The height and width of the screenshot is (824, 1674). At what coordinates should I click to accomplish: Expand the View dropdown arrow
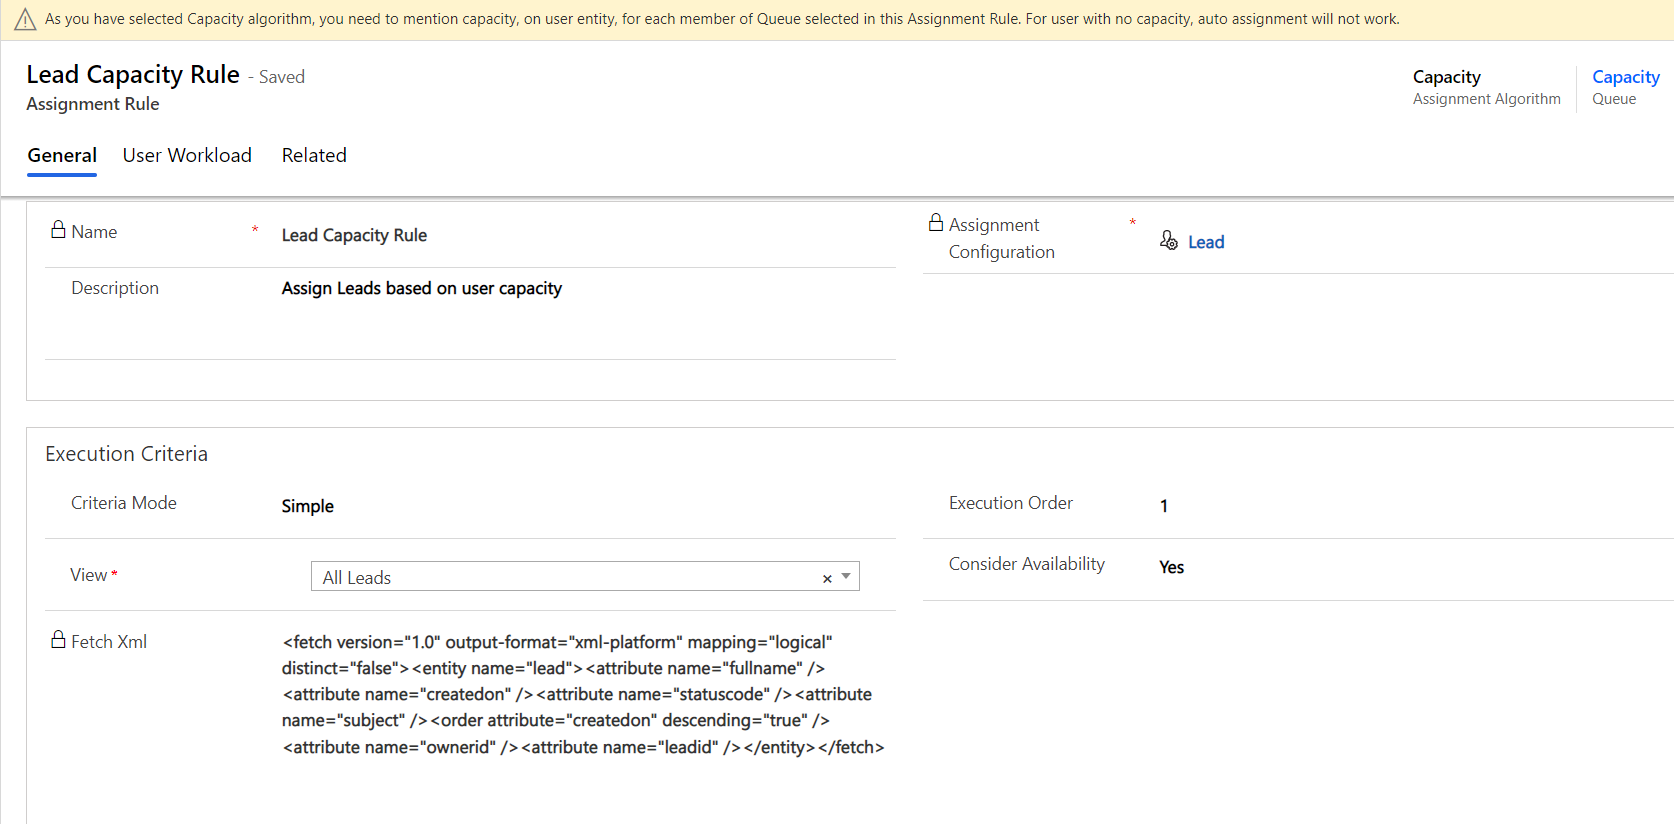pyautogui.click(x=846, y=577)
